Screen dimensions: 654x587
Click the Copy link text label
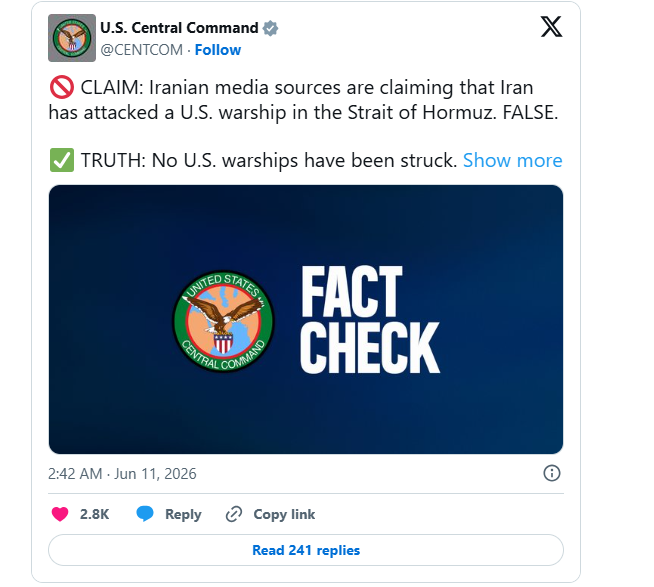click(284, 514)
